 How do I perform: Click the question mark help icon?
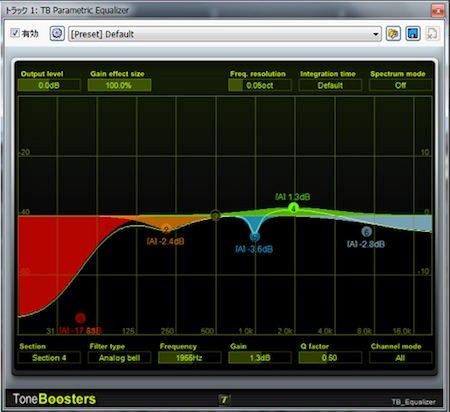pos(224,399)
